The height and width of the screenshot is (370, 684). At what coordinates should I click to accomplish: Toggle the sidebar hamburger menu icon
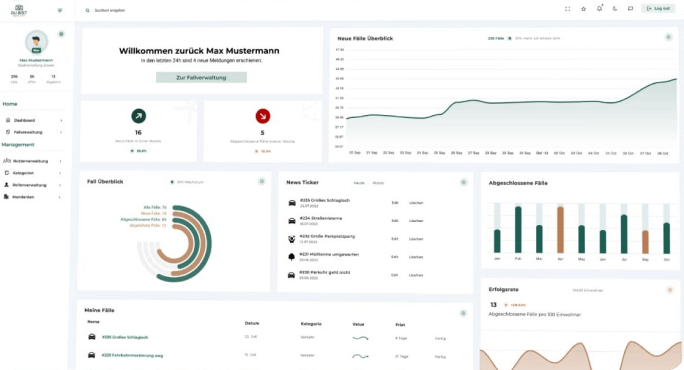click(60, 10)
